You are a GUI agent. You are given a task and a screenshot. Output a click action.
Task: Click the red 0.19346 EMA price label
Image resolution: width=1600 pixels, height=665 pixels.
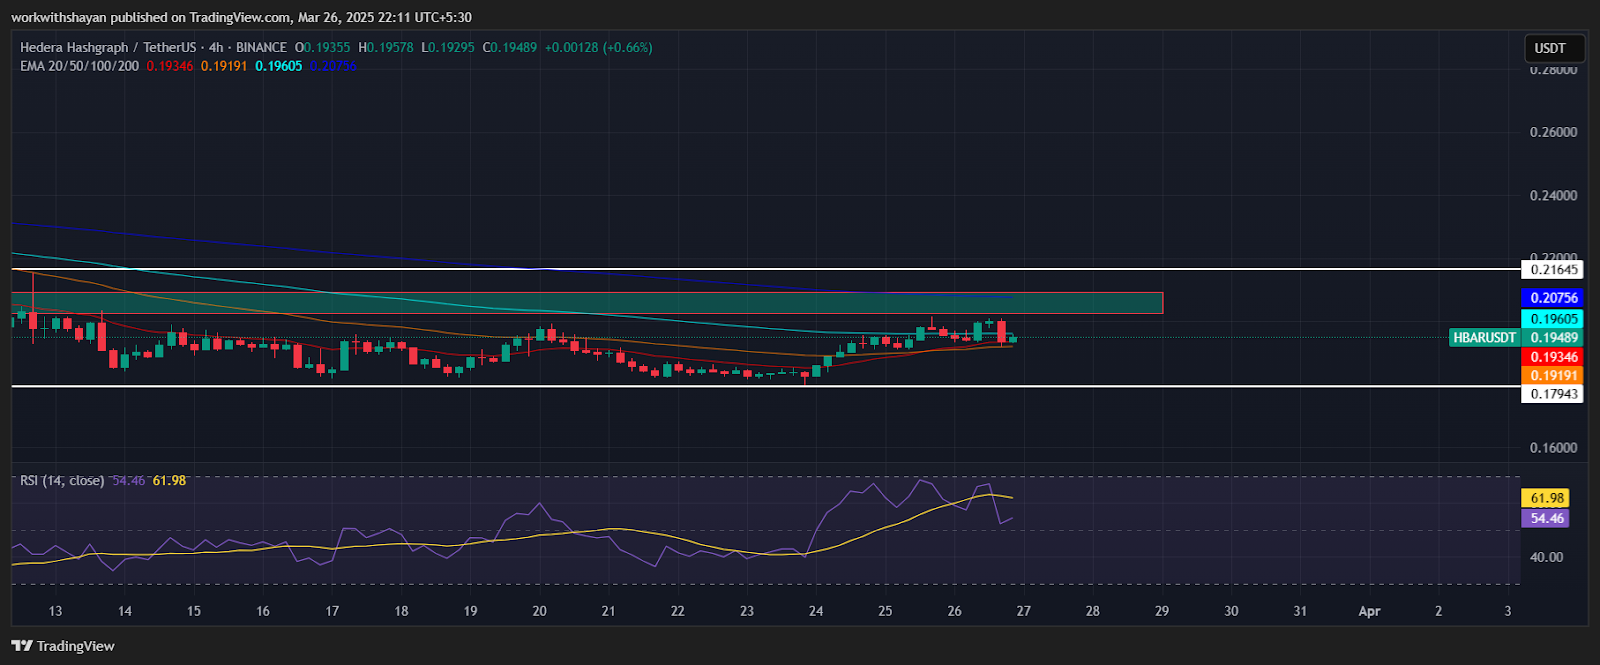pyautogui.click(x=1554, y=357)
